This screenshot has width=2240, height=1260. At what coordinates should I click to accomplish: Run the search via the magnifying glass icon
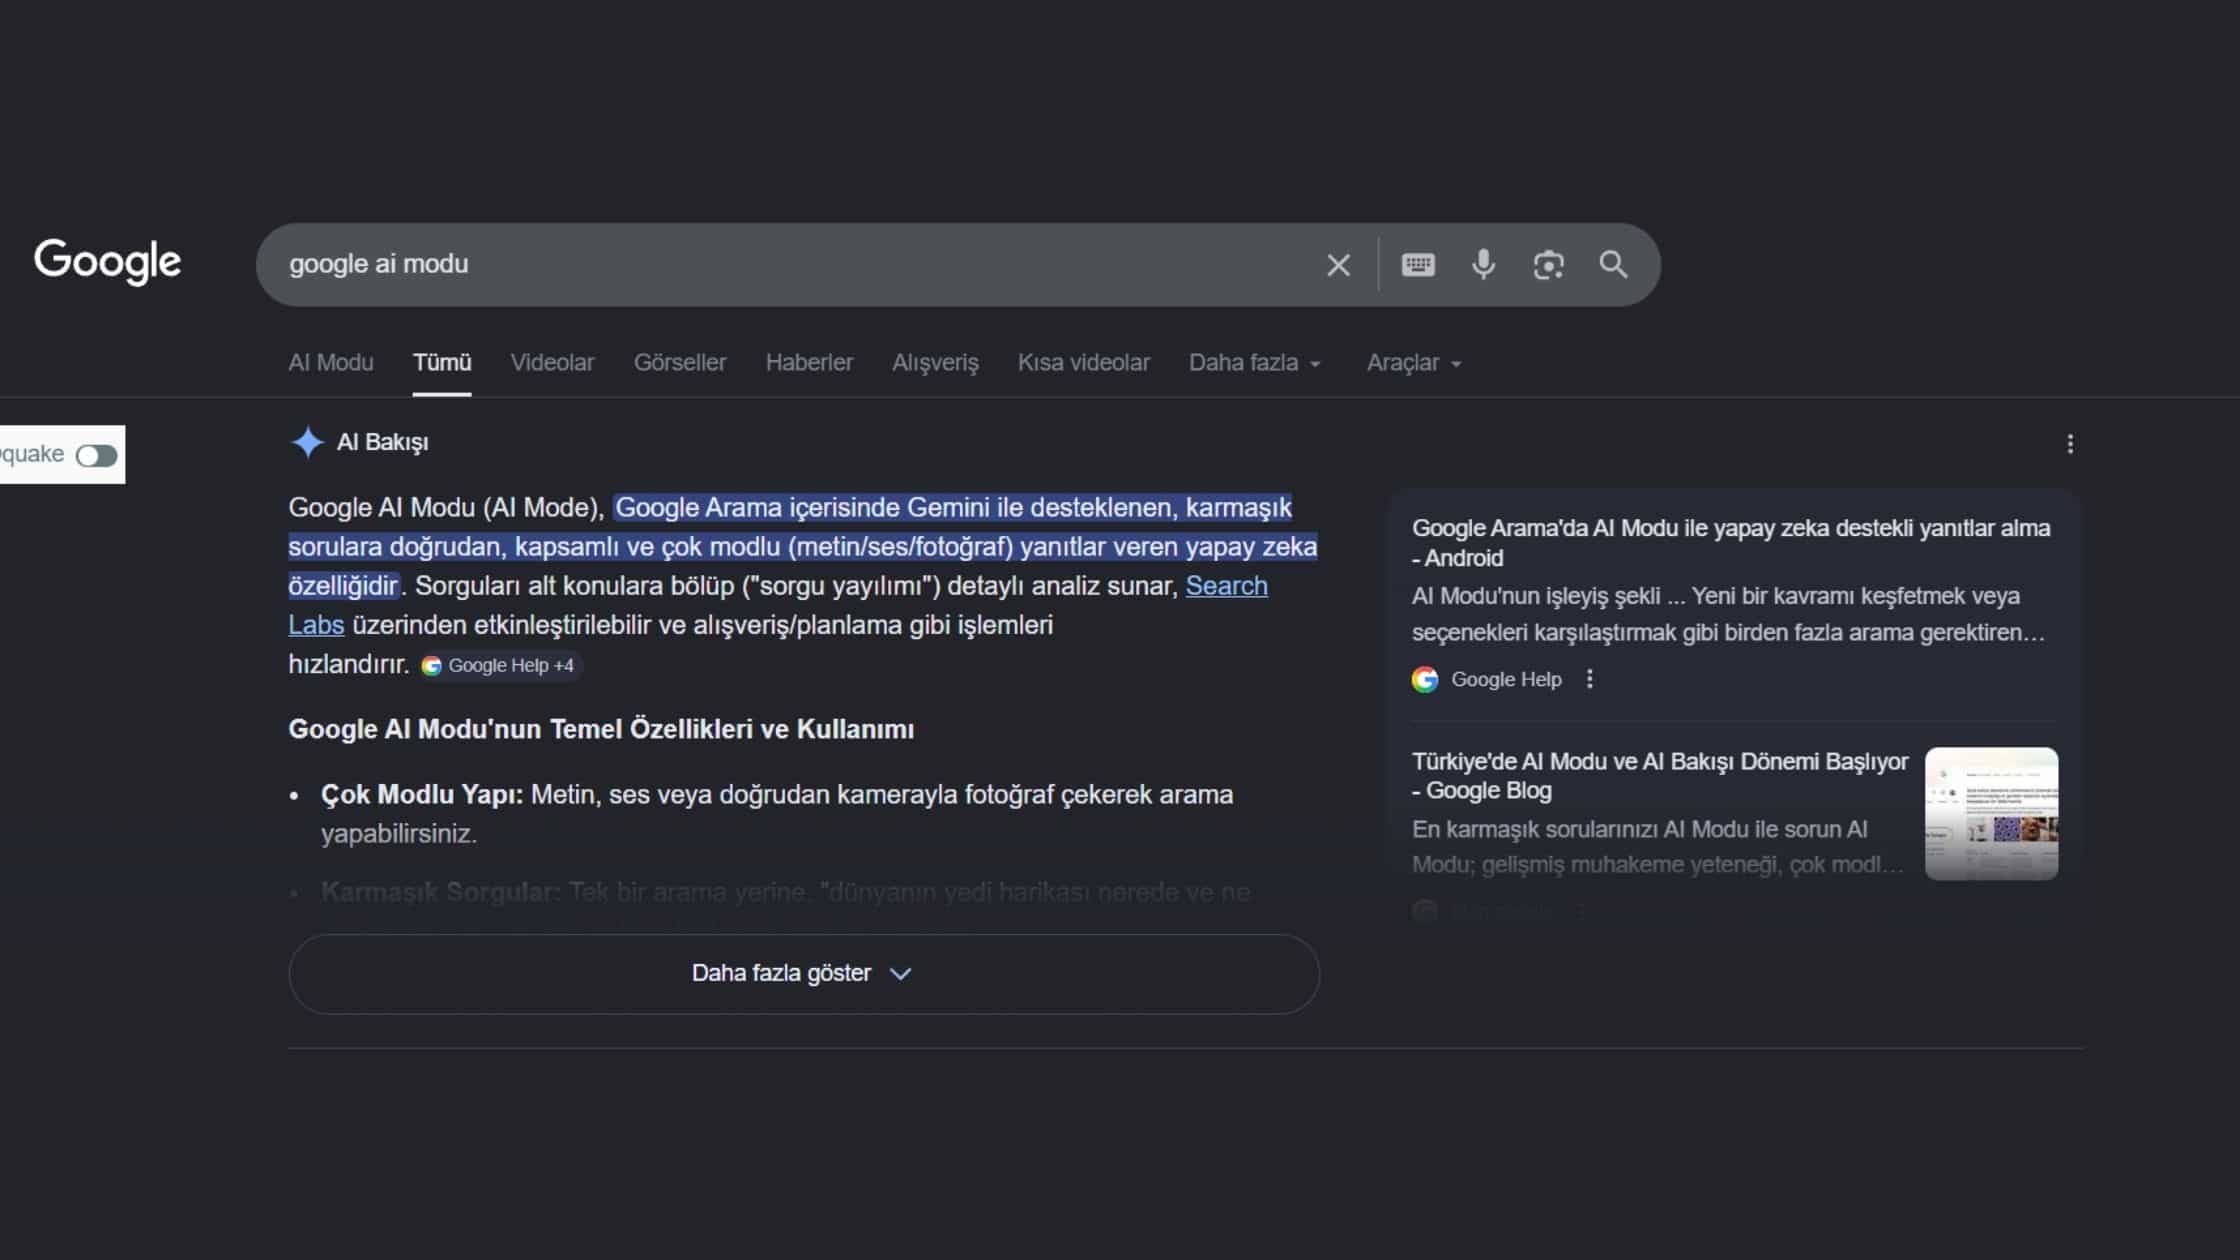[1613, 264]
